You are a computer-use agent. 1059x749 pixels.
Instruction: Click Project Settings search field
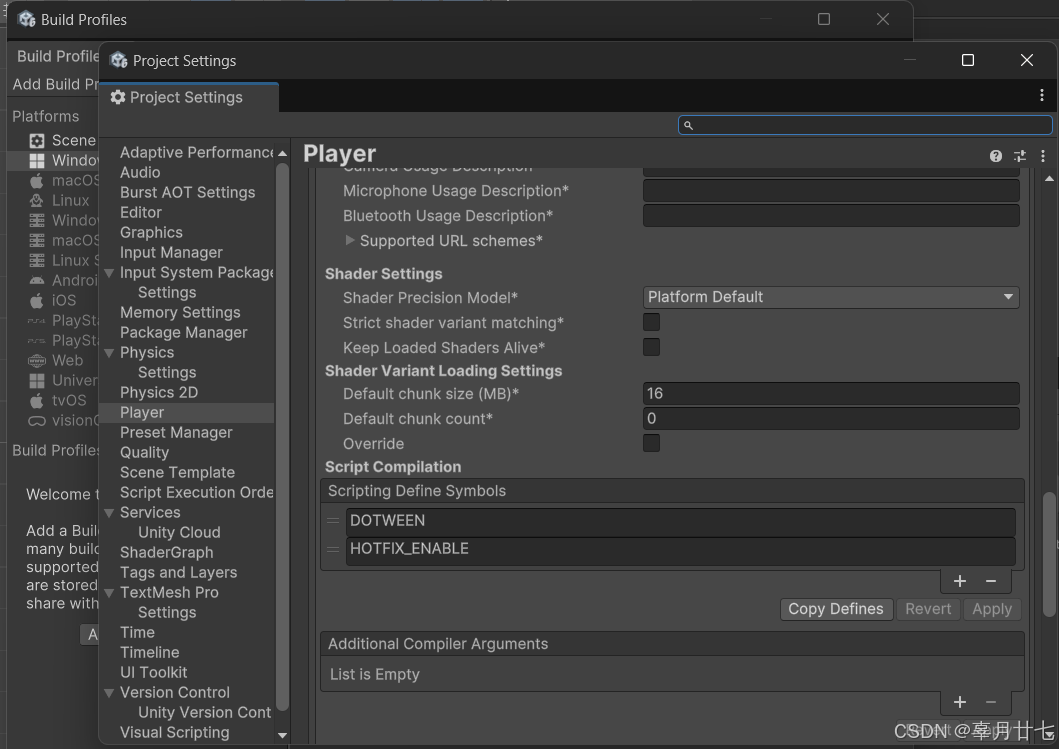(865, 125)
